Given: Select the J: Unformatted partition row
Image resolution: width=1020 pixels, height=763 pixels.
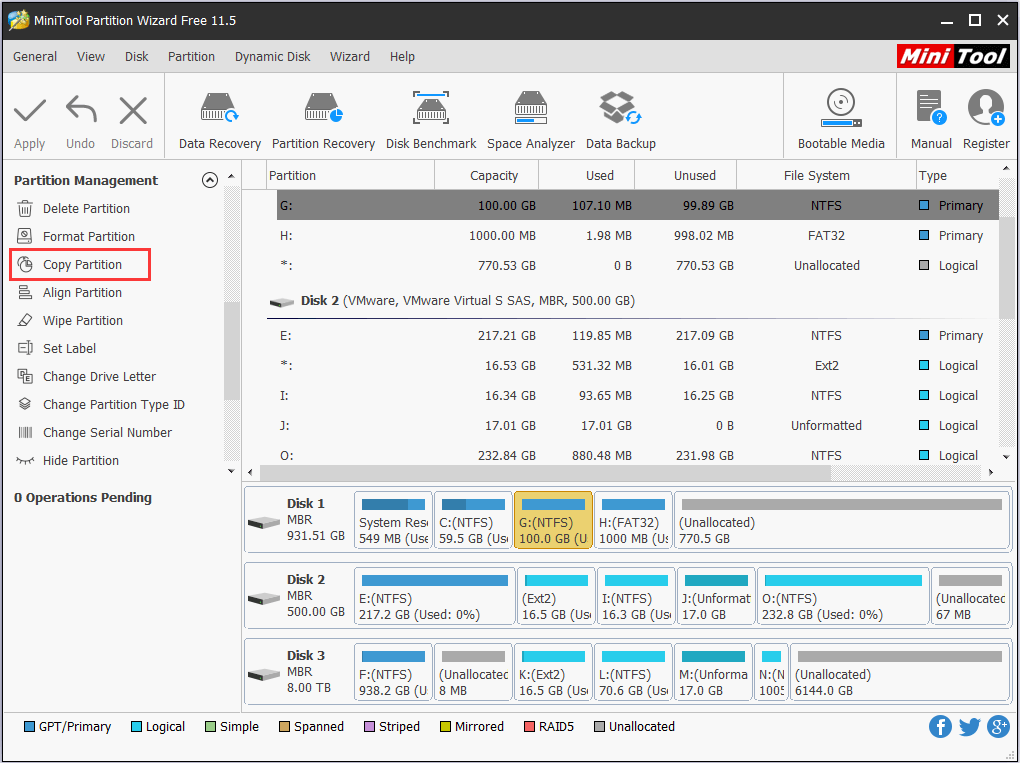Looking at the screenshot, I should [638, 425].
